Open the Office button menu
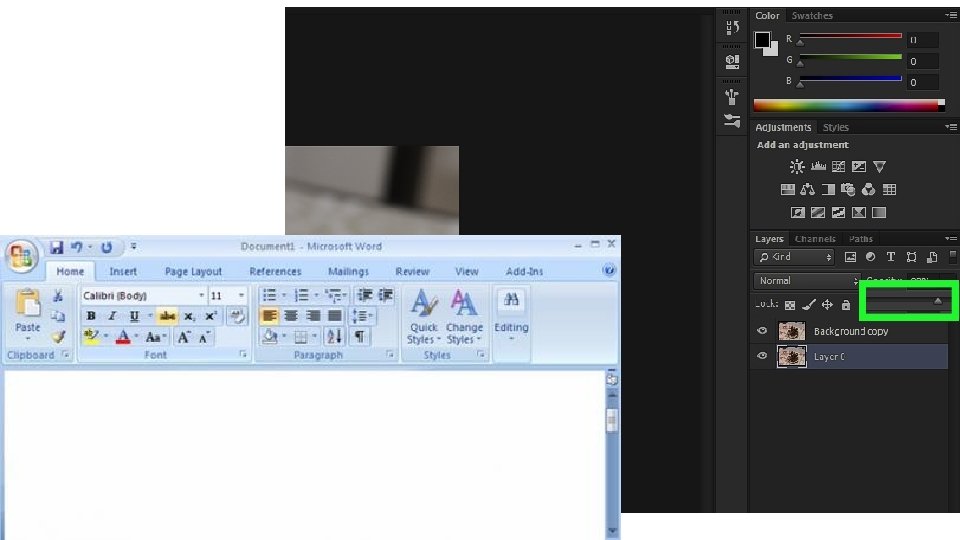This screenshot has height=540, width=960. (21, 255)
